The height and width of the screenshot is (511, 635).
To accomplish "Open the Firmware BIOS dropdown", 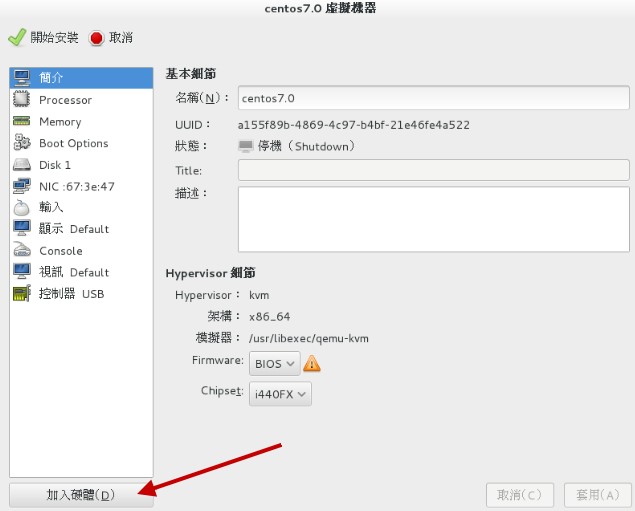I will click(274, 364).
